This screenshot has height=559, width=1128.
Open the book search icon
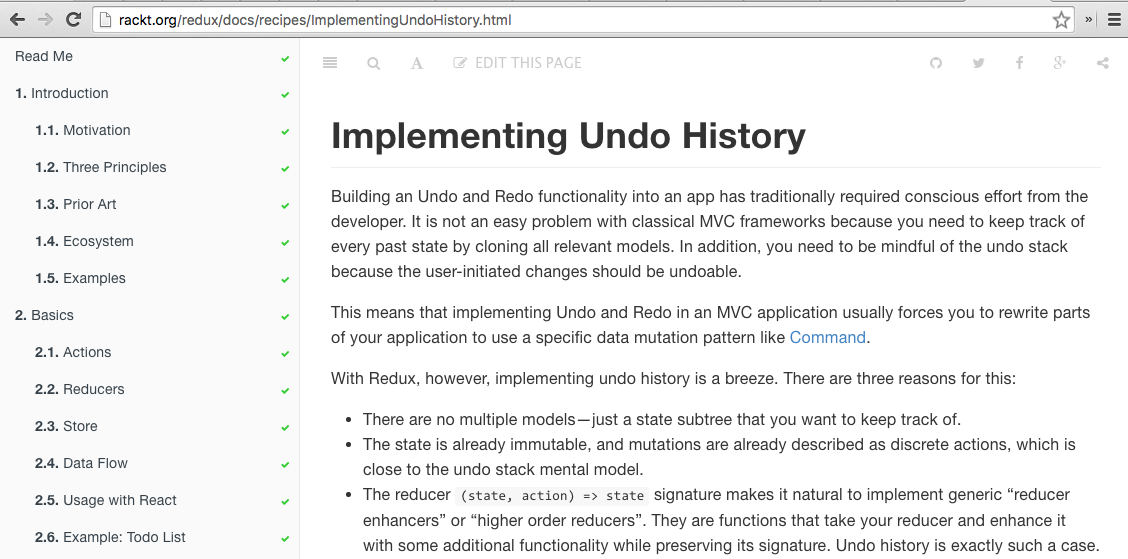[373, 63]
